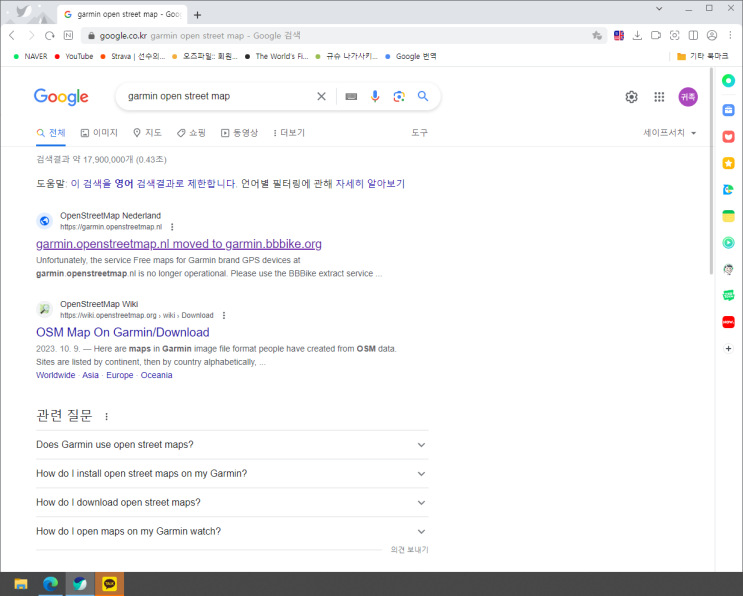743x596 pixels.
Task: Open the browser profile account icon
Action: pyautogui.click(x=712, y=36)
